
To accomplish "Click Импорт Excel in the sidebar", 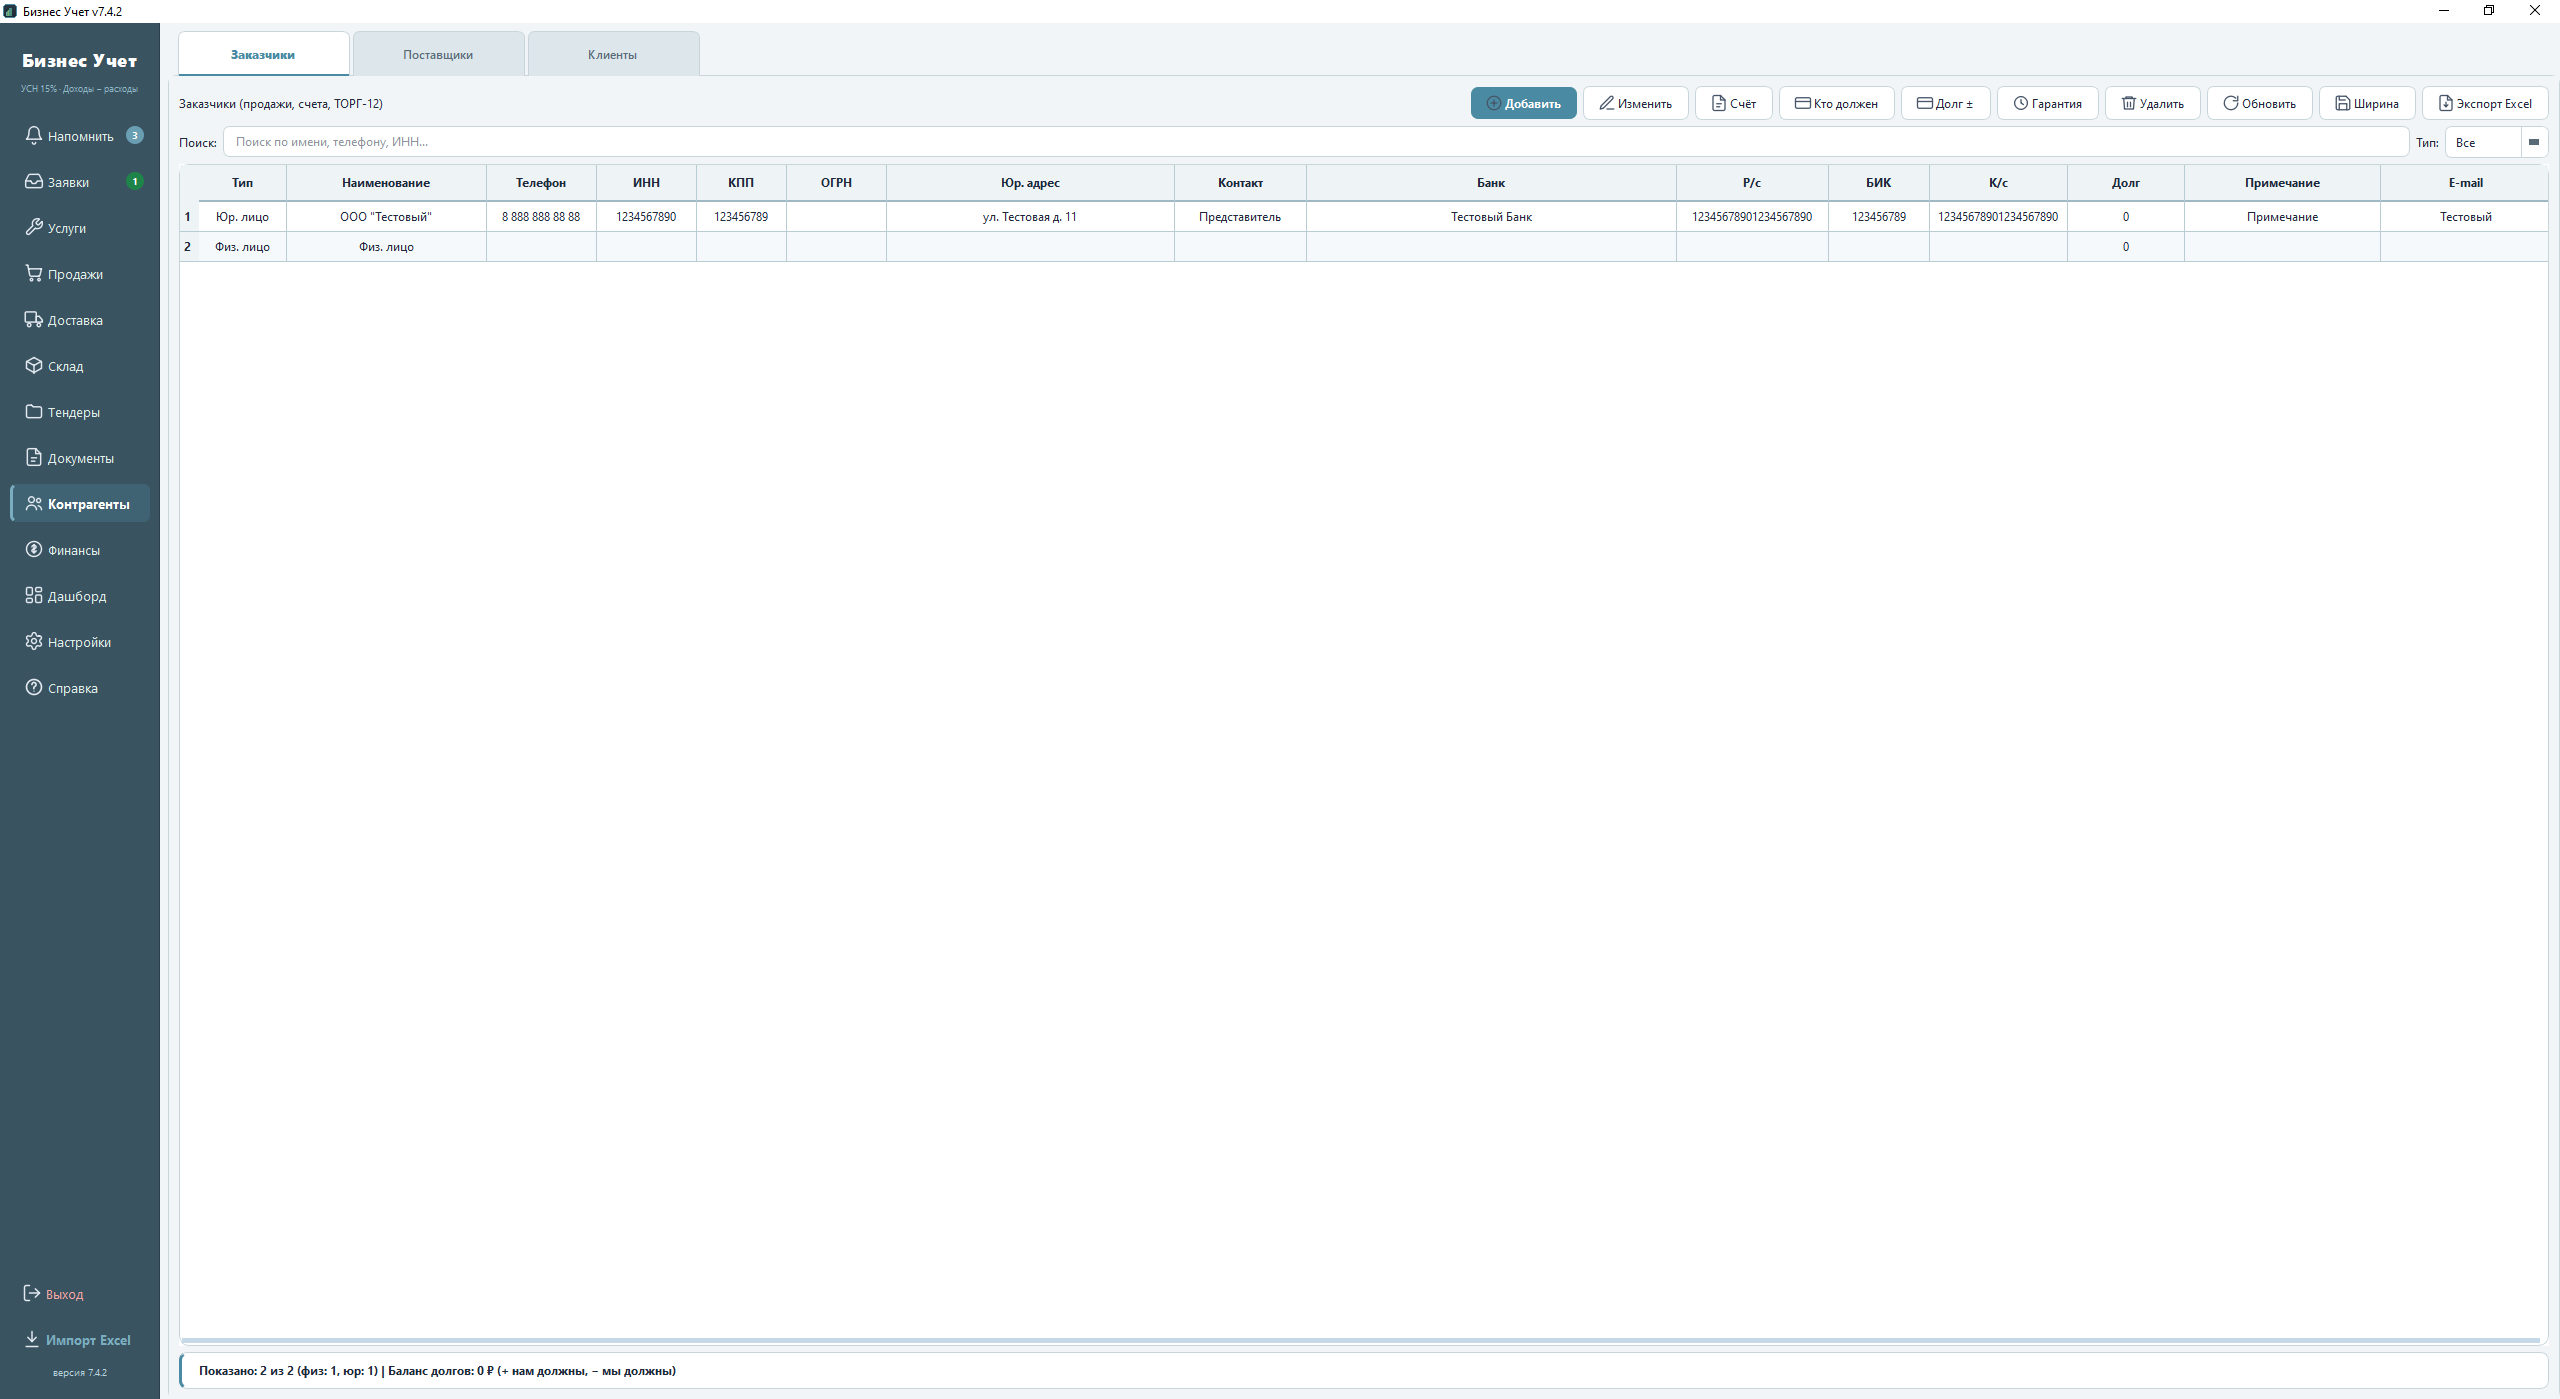I will [78, 1340].
